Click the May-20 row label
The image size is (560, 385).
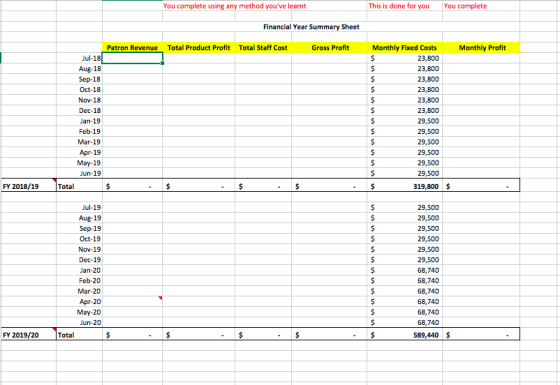tap(89, 312)
